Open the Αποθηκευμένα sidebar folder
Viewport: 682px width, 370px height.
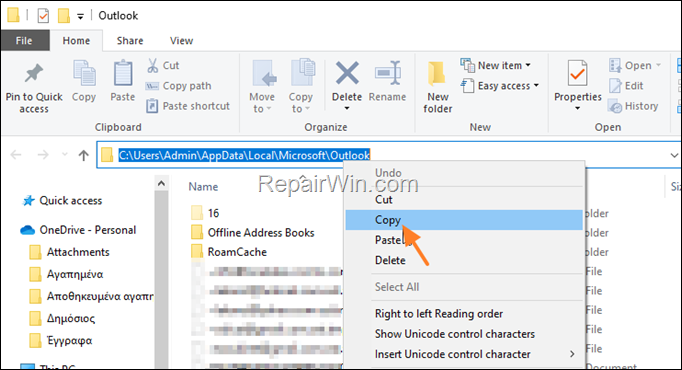91,296
